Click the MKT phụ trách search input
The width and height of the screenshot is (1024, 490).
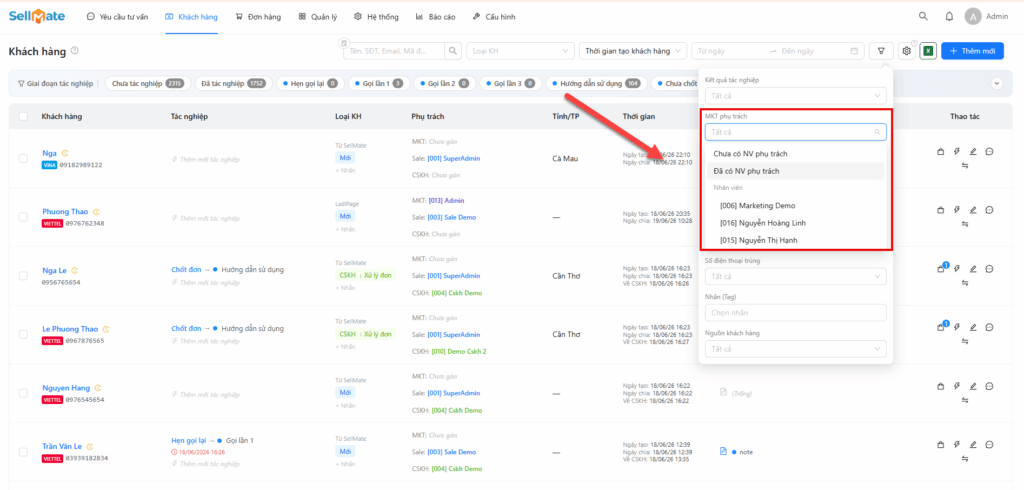point(795,132)
